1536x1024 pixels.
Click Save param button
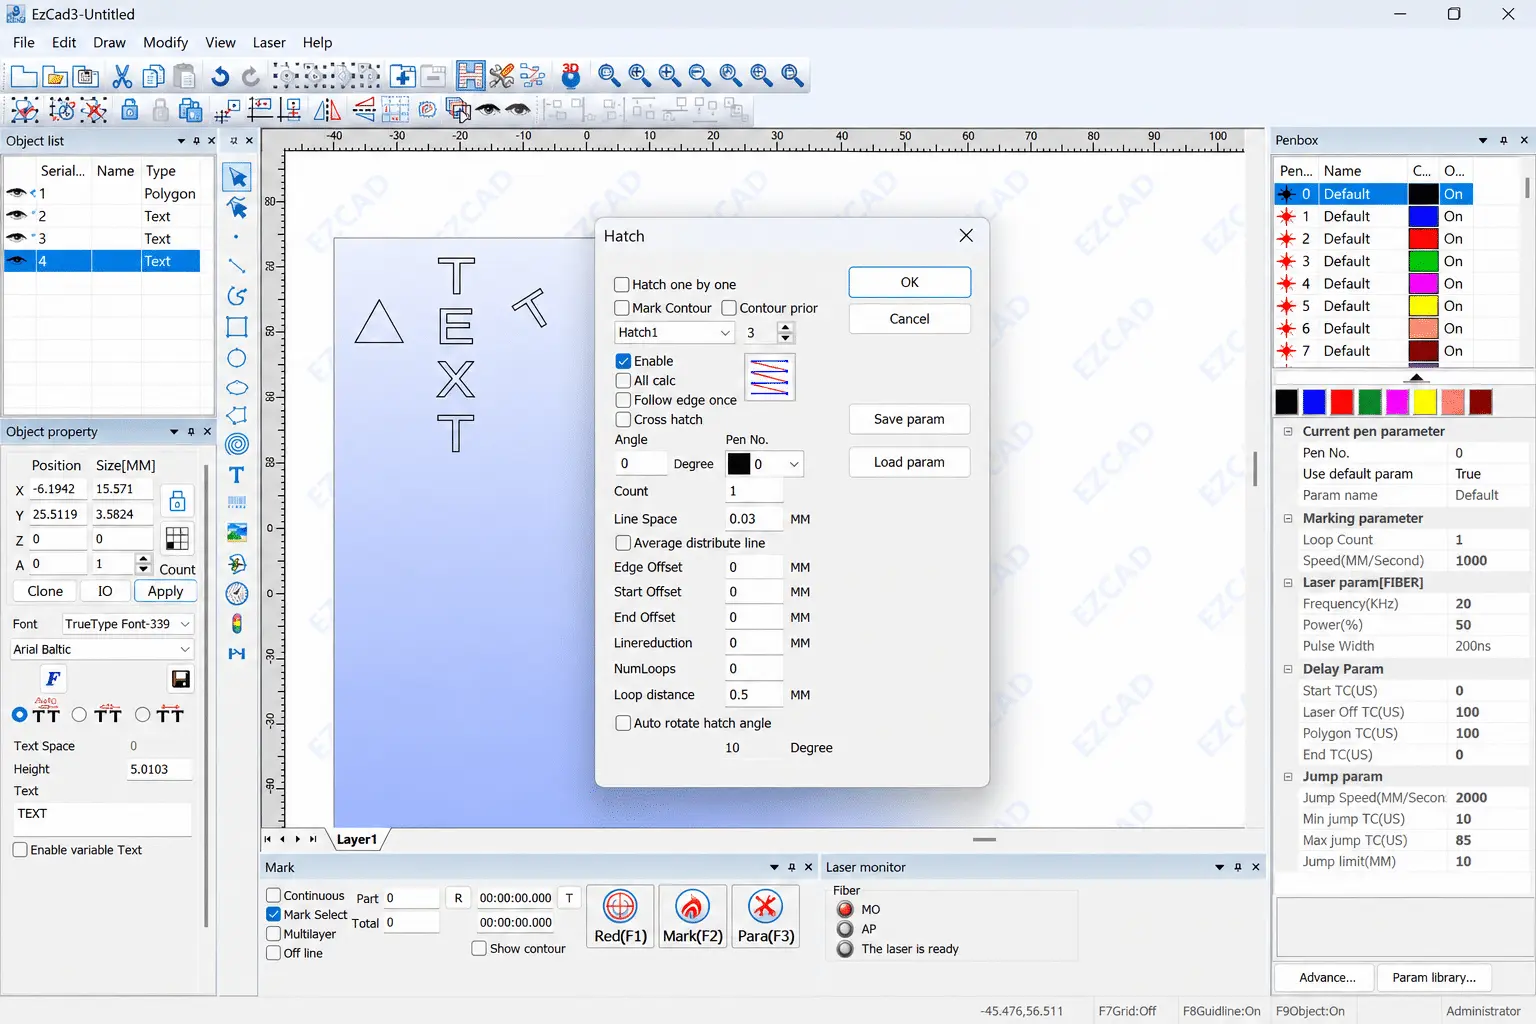[909, 419]
